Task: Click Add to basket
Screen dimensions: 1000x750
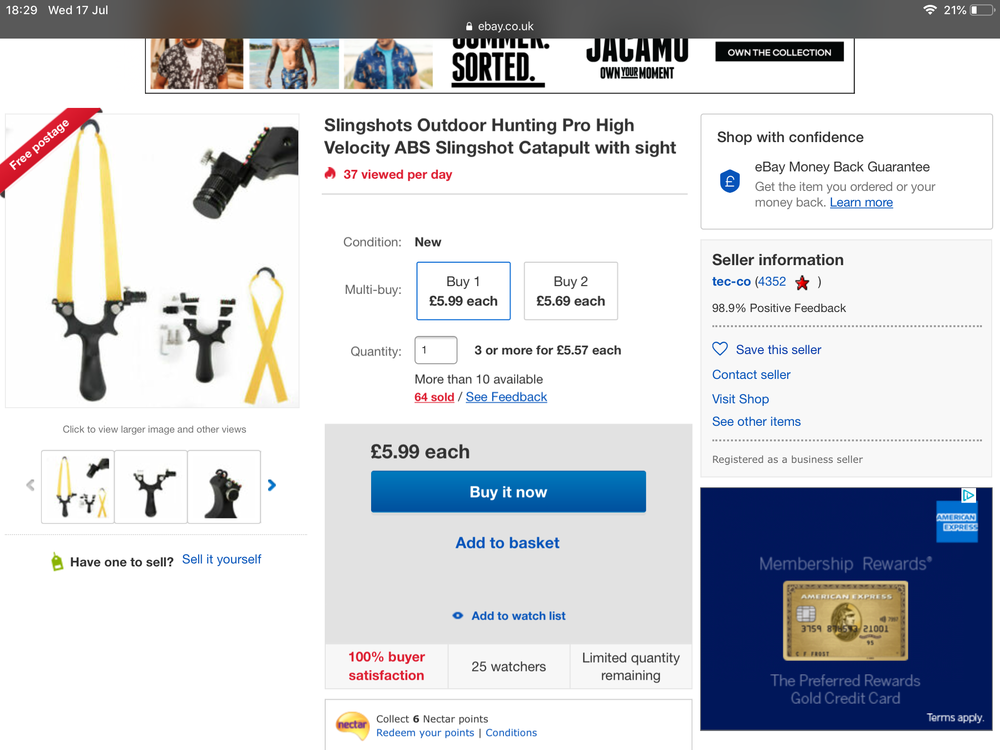Action: tap(507, 543)
